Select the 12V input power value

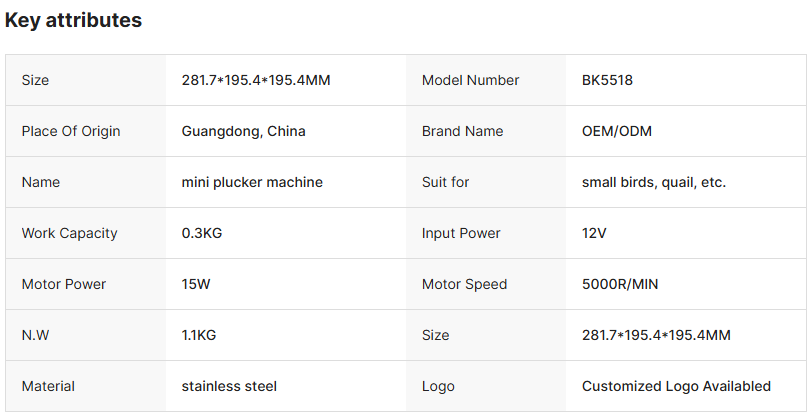594,233
